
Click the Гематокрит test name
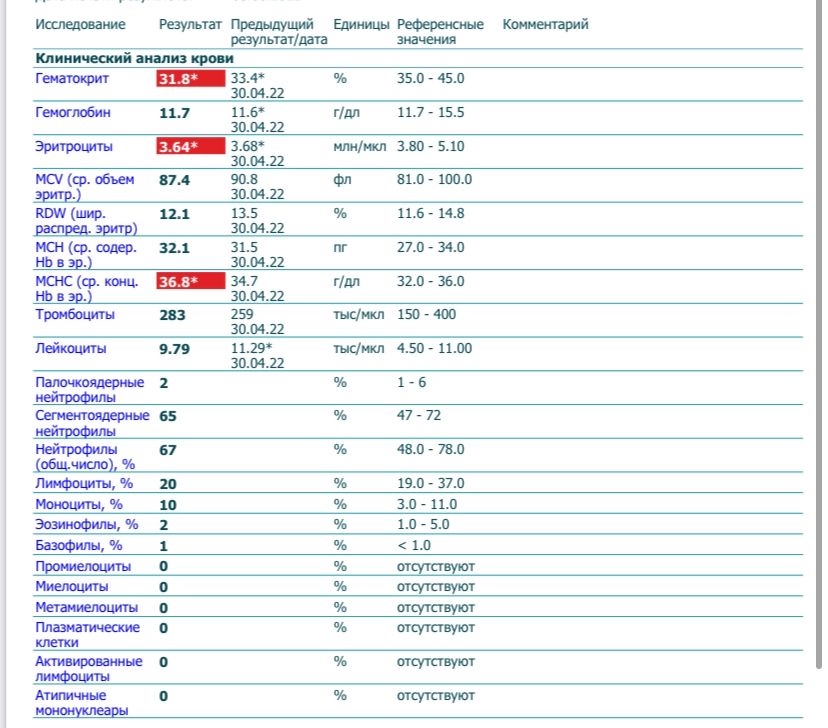pyautogui.click(x=72, y=79)
